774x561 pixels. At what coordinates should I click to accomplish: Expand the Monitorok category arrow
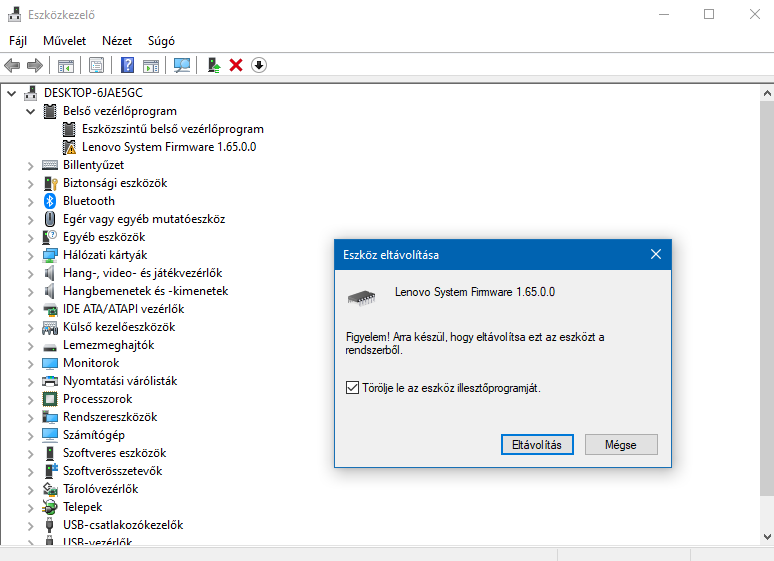[x=31, y=364]
